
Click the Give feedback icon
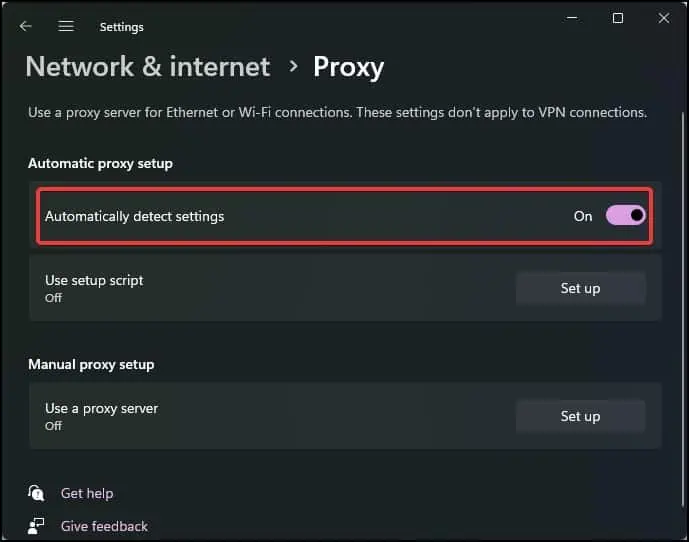(x=37, y=526)
